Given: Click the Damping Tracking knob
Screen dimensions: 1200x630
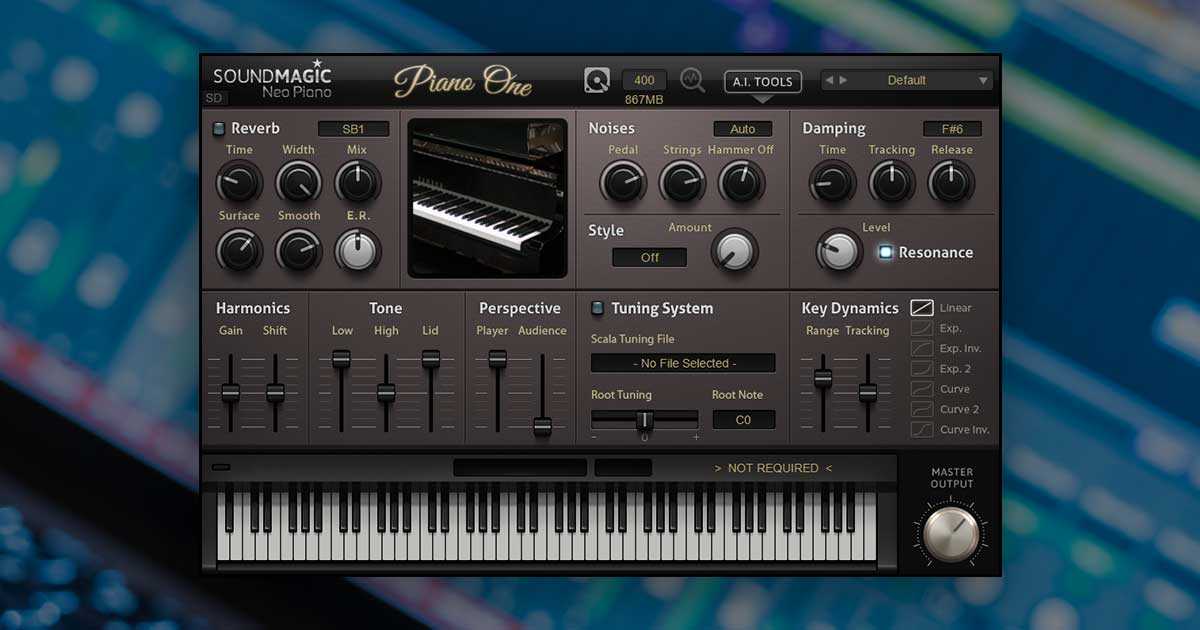Looking at the screenshot, I should coord(891,182).
